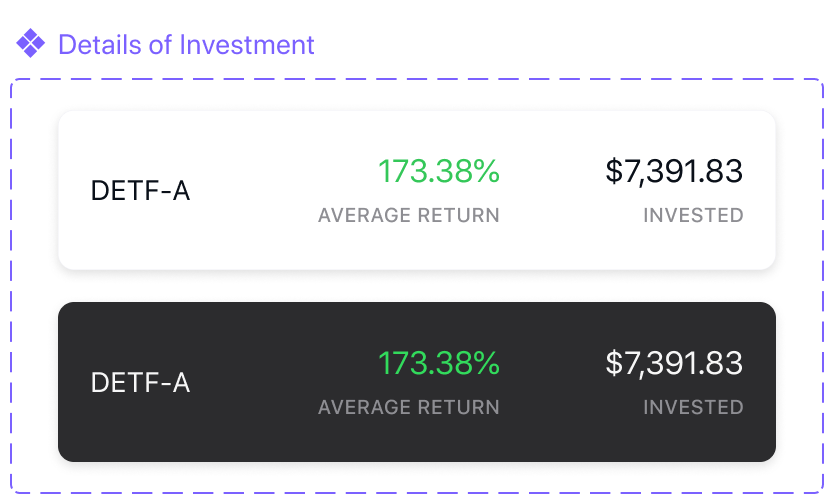834x504 pixels.
Task: Click INVESTED label in dark card
Action: tap(694, 407)
